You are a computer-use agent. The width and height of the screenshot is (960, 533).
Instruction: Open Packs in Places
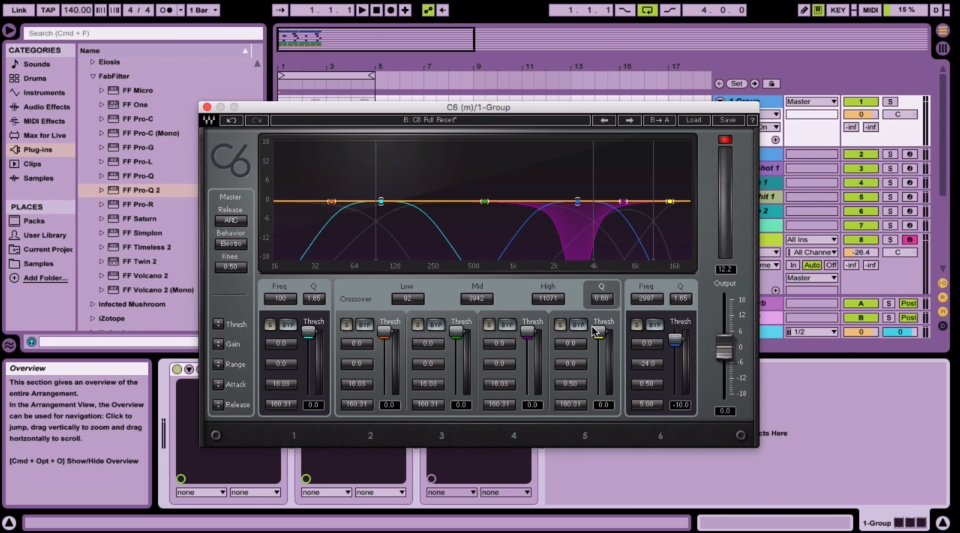pos(34,221)
